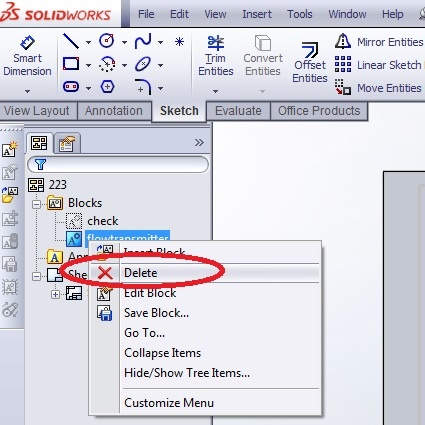Open the File menu
The height and width of the screenshot is (425, 425).
coord(146,14)
